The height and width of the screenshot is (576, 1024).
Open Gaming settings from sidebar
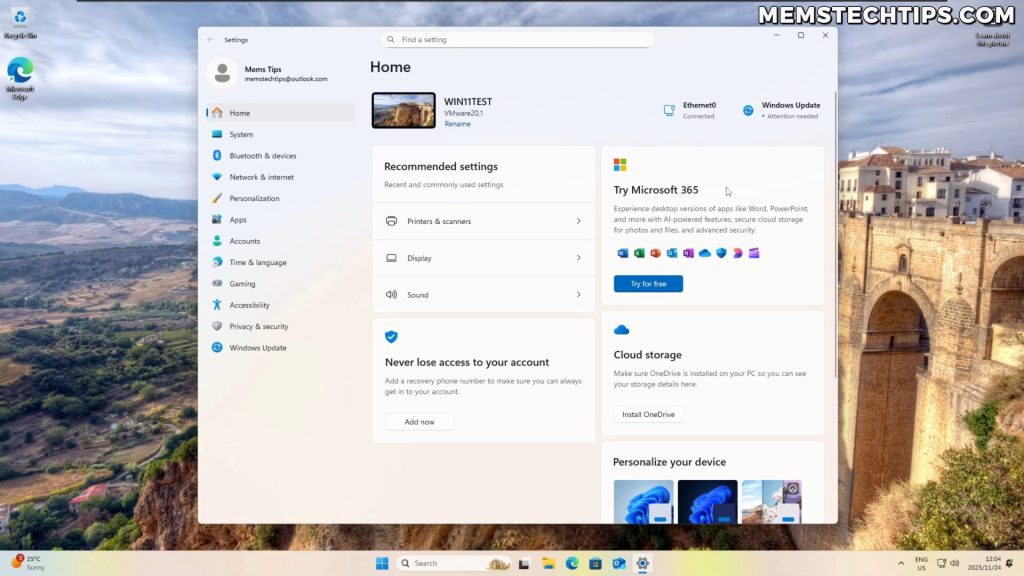coord(240,283)
